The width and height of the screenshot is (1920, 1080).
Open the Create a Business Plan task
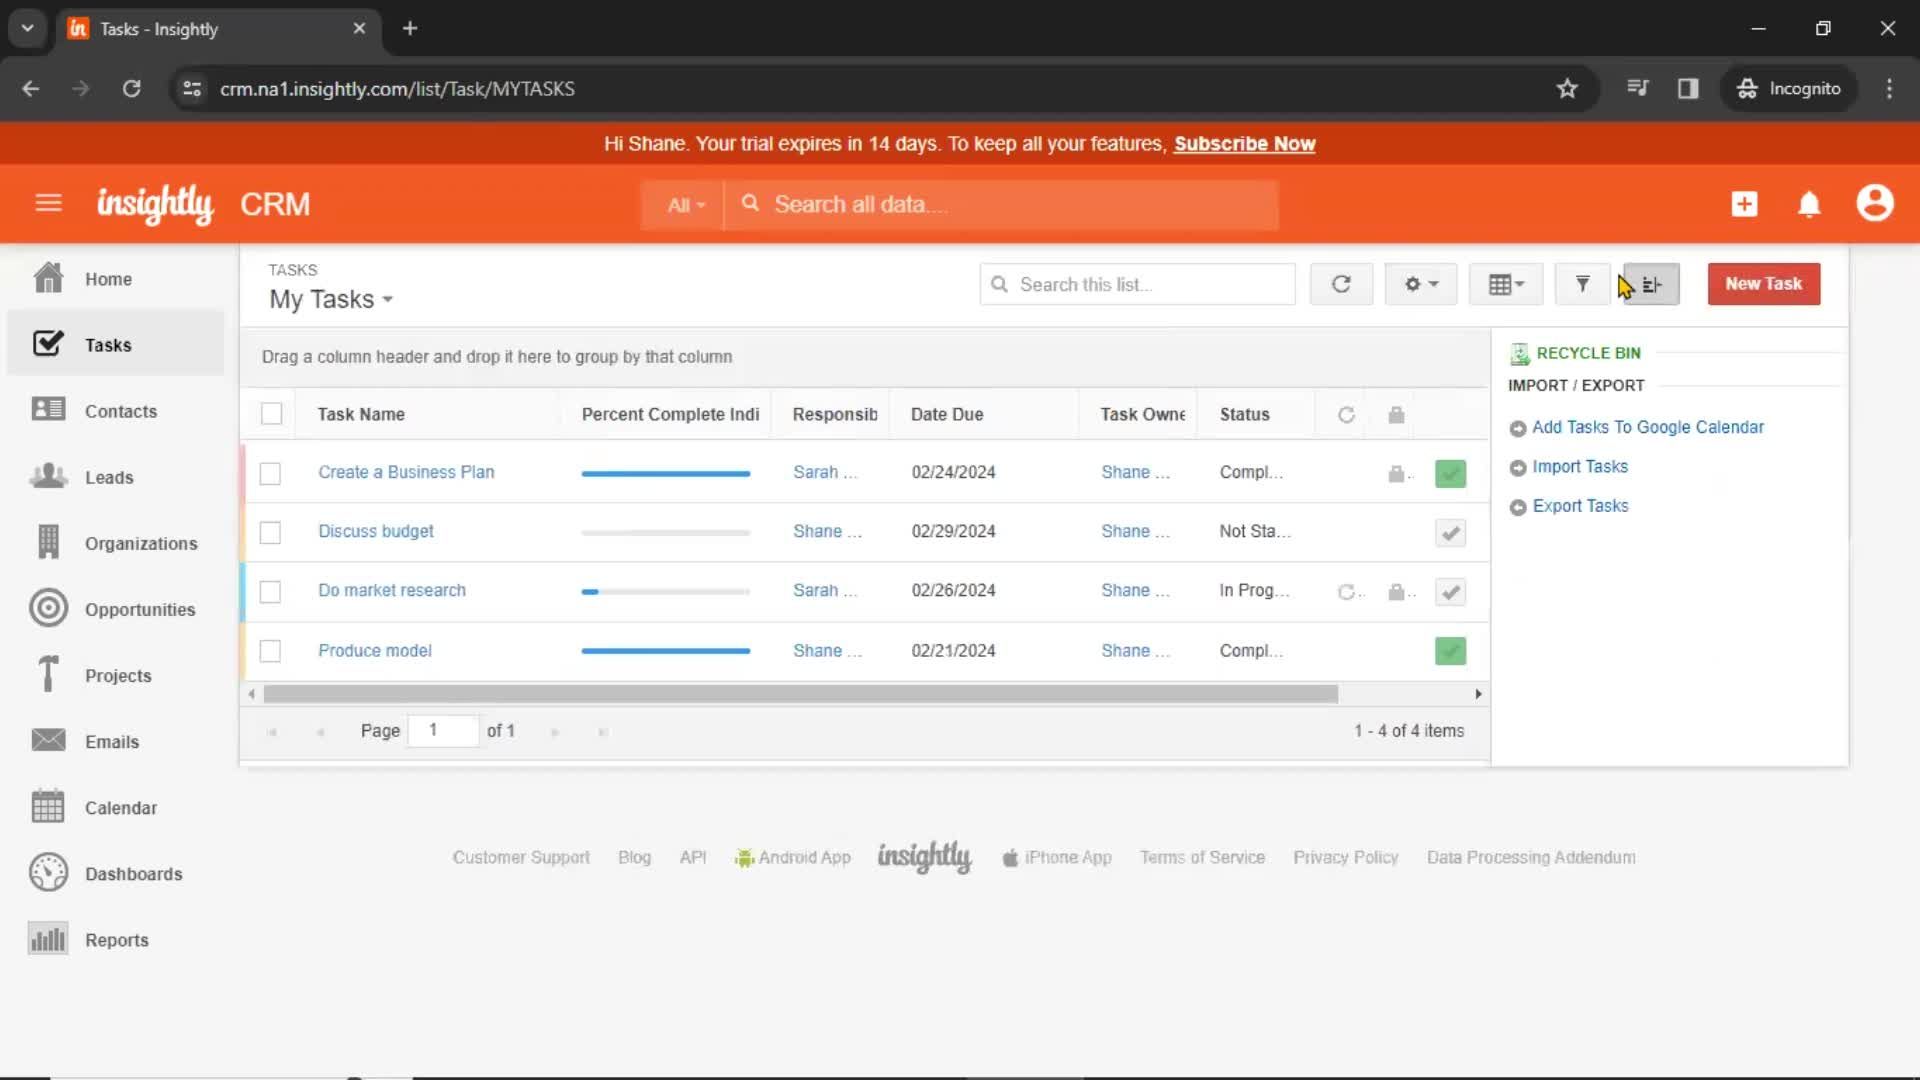point(406,472)
